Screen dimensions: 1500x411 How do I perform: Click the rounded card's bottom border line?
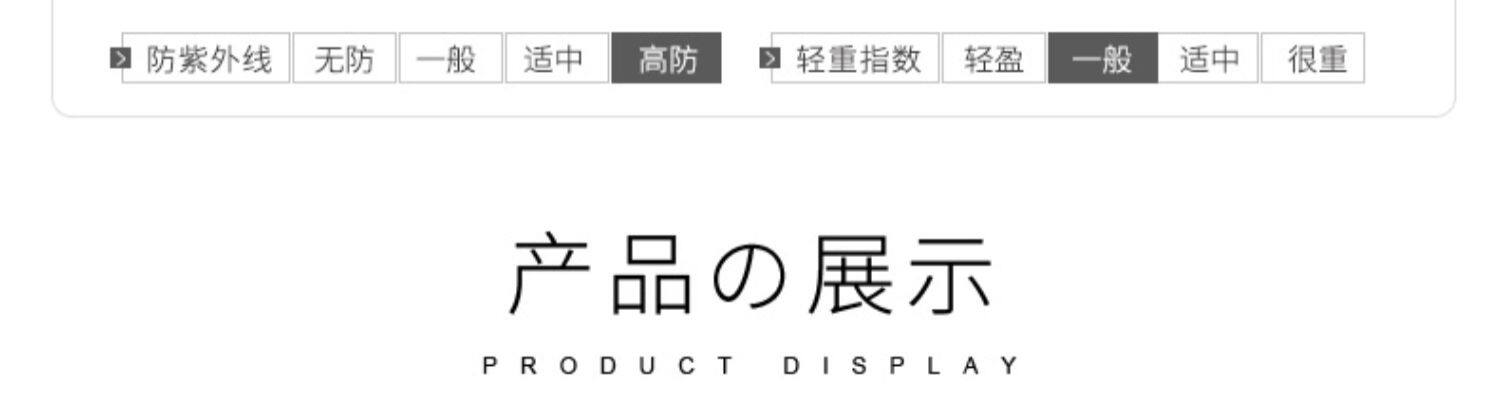point(754,116)
